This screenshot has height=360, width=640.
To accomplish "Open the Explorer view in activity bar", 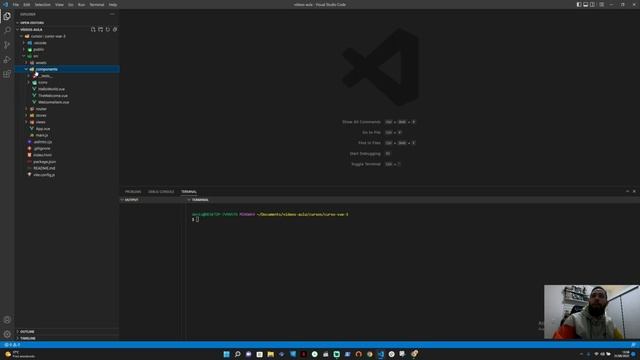I will [7, 16].
